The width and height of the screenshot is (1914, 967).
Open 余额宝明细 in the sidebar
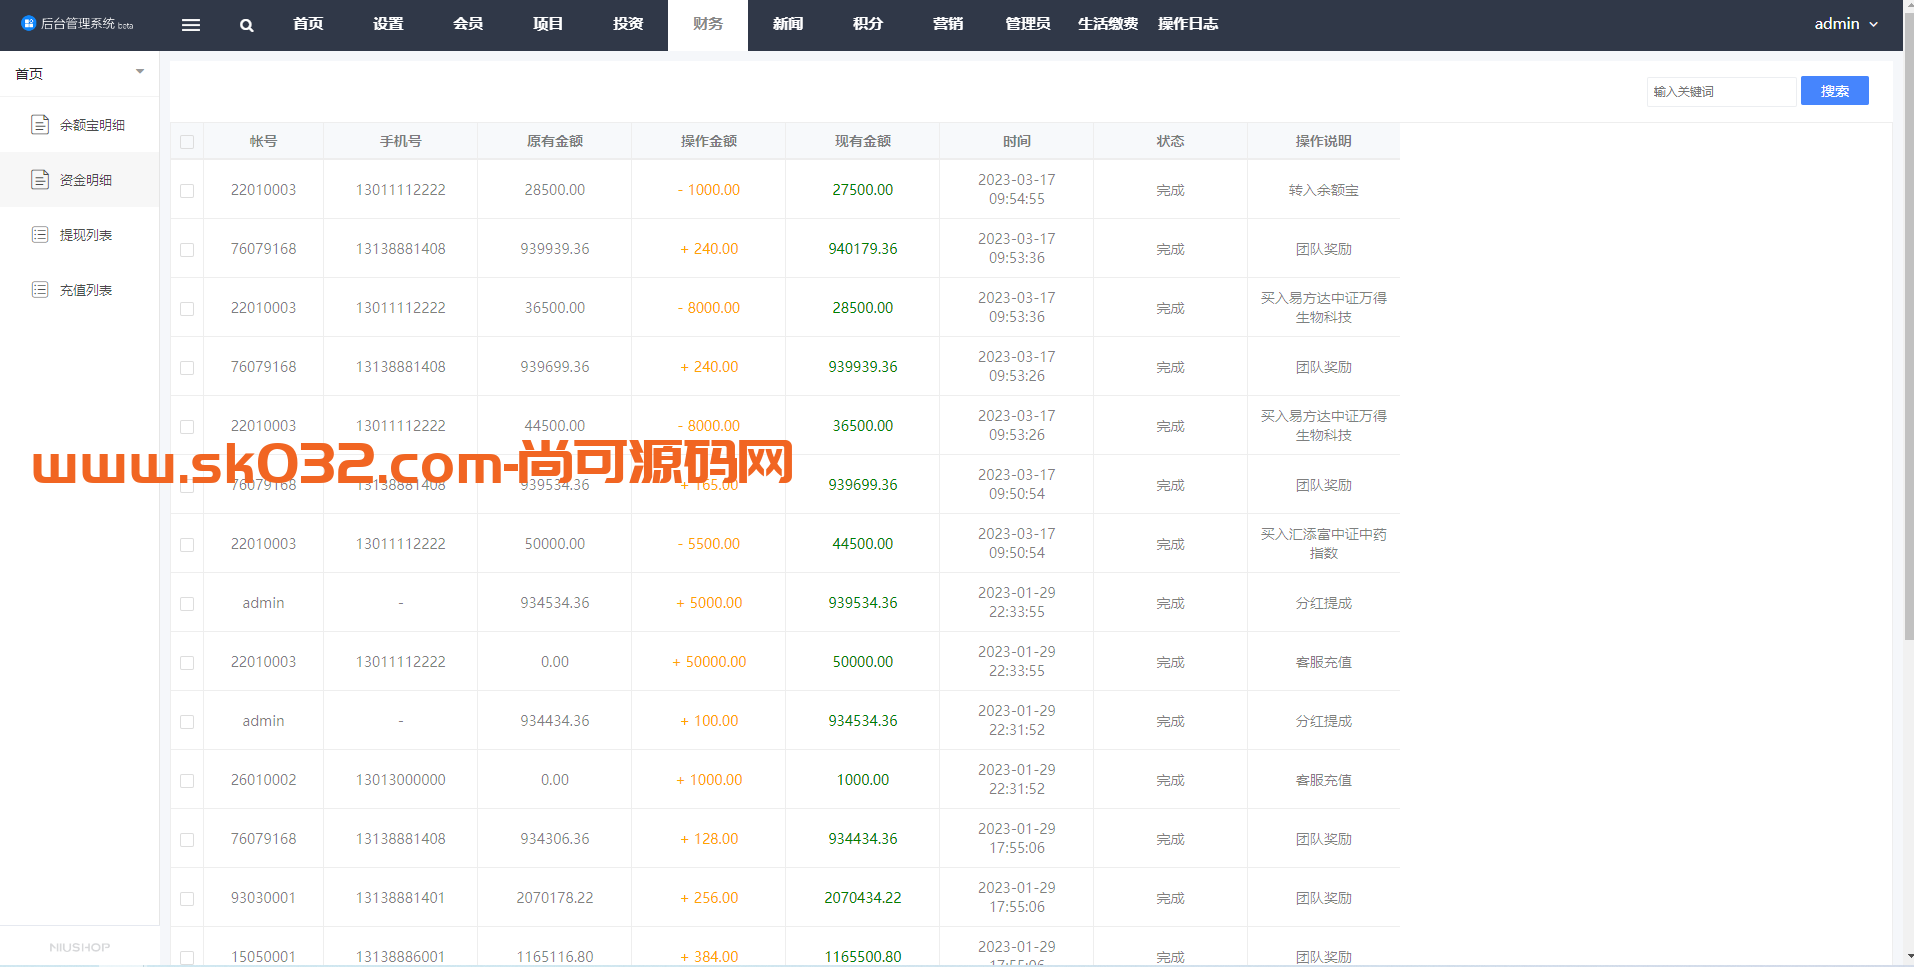pyautogui.click(x=80, y=125)
